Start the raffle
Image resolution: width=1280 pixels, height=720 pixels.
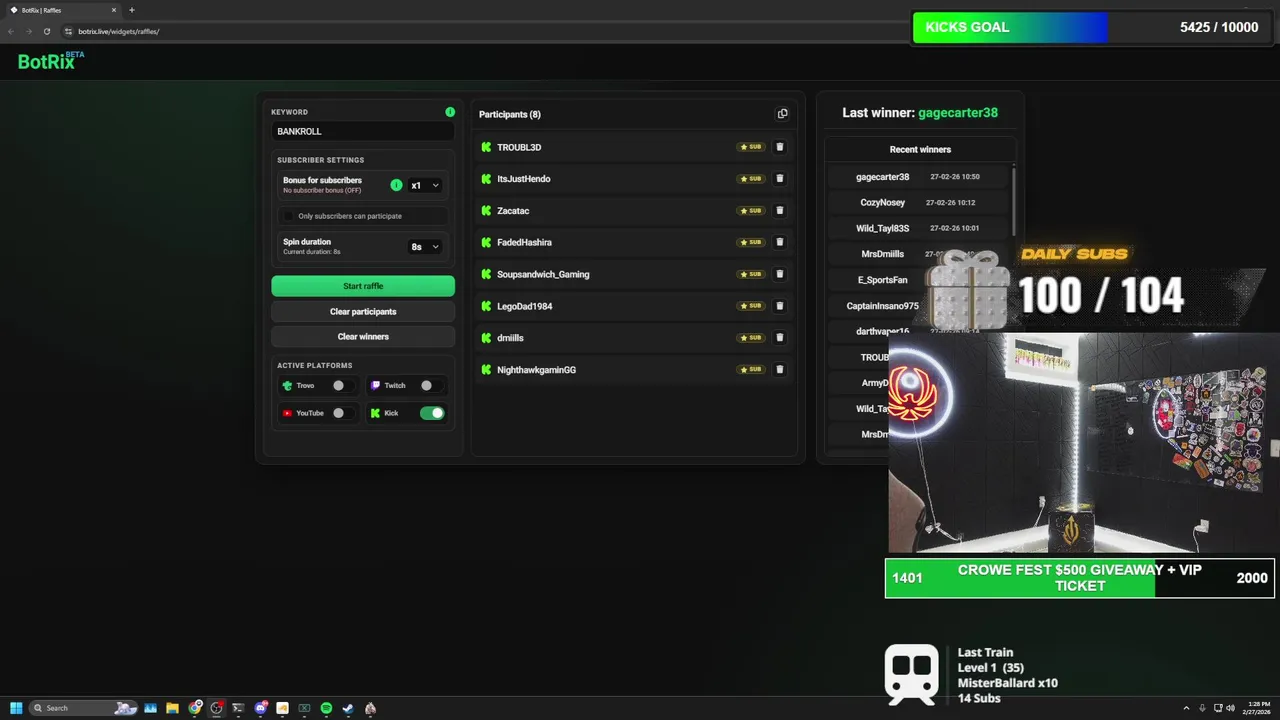coord(363,286)
